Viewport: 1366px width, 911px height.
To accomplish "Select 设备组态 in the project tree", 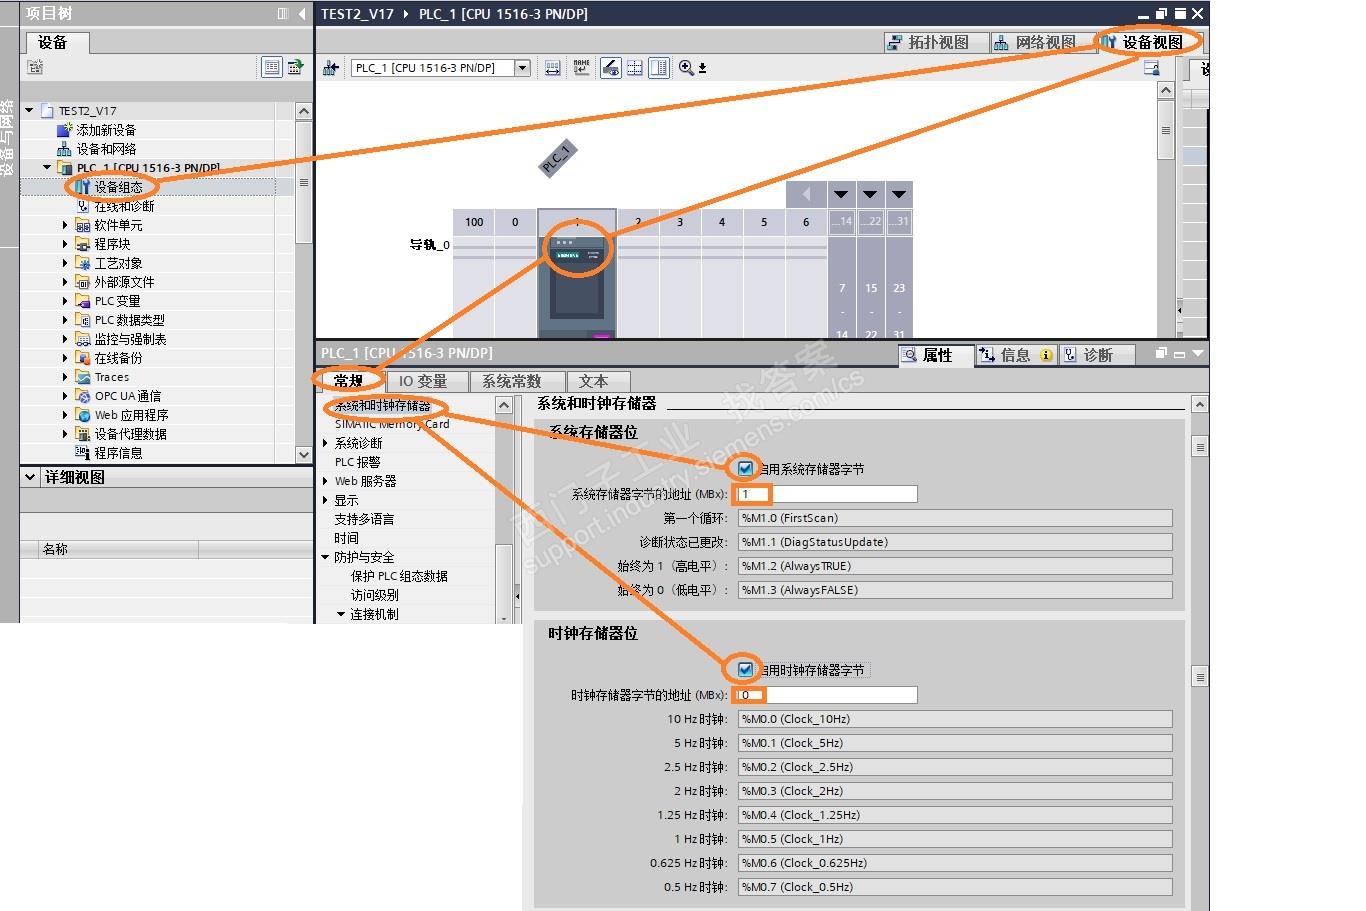I will [x=119, y=187].
